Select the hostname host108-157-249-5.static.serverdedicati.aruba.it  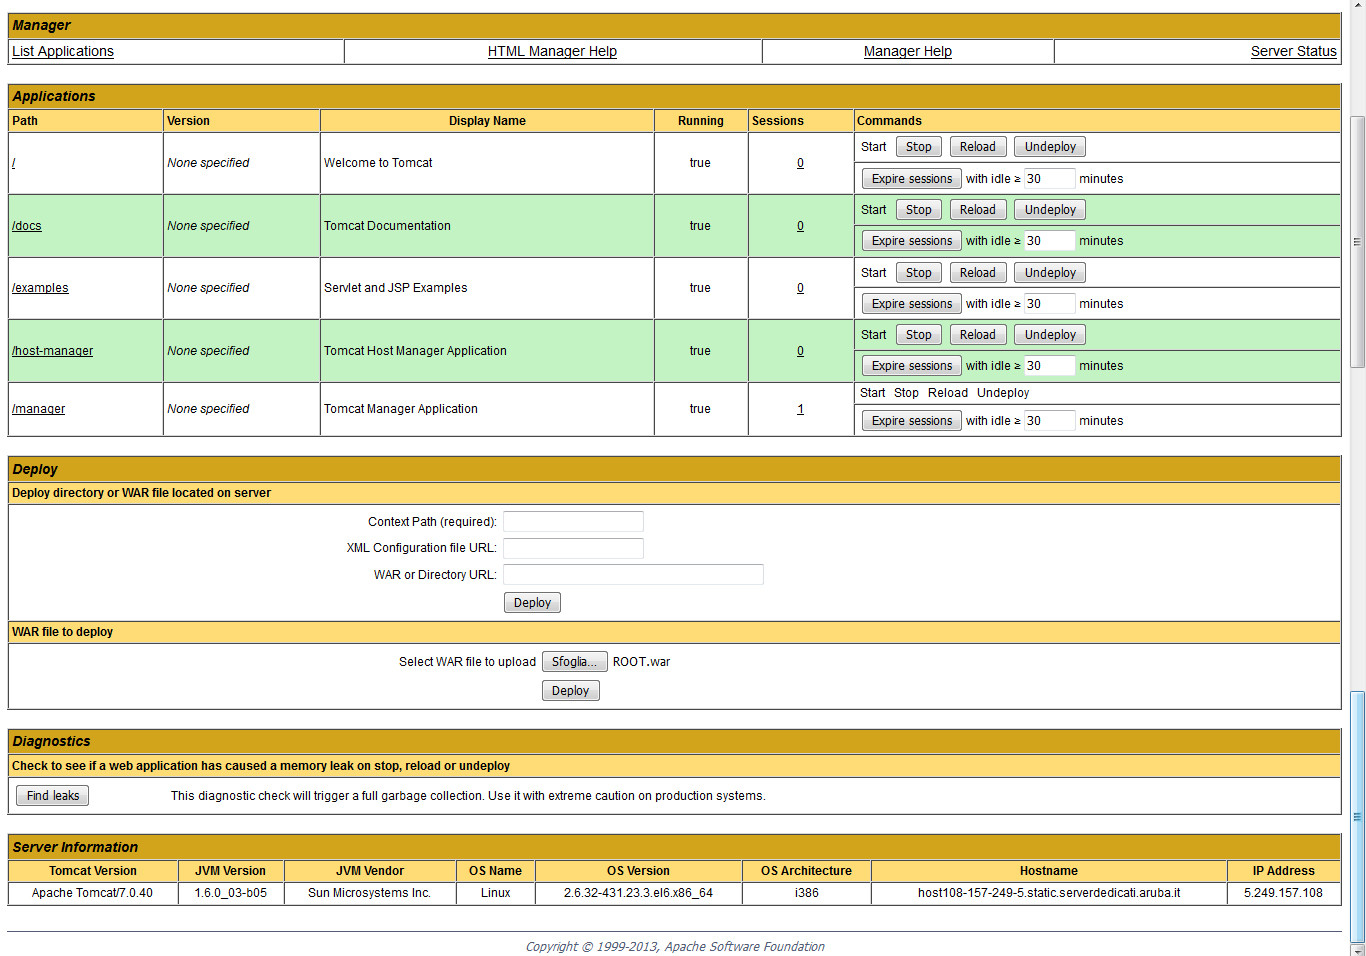coord(1049,893)
